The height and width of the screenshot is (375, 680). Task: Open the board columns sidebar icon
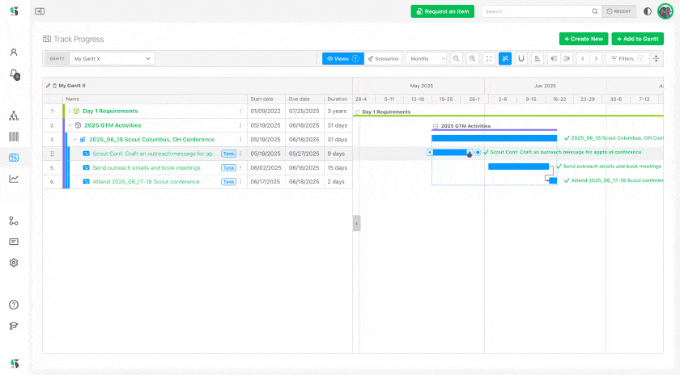pos(14,137)
